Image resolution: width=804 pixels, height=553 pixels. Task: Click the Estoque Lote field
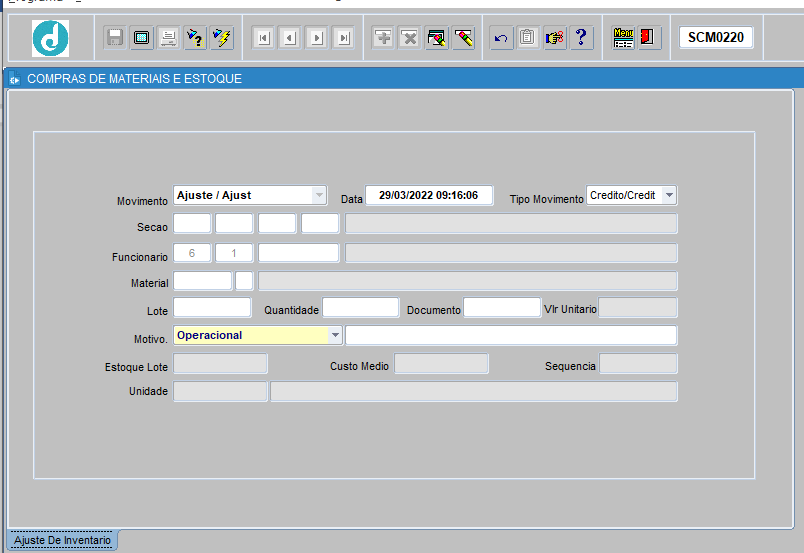tap(220, 363)
